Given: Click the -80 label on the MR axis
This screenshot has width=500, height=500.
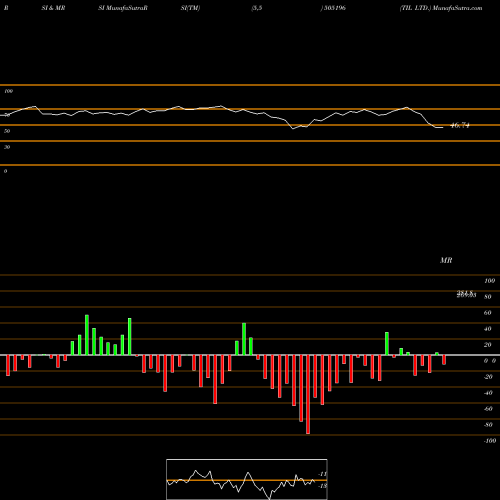Looking at the screenshot, I should pos(488,425).
